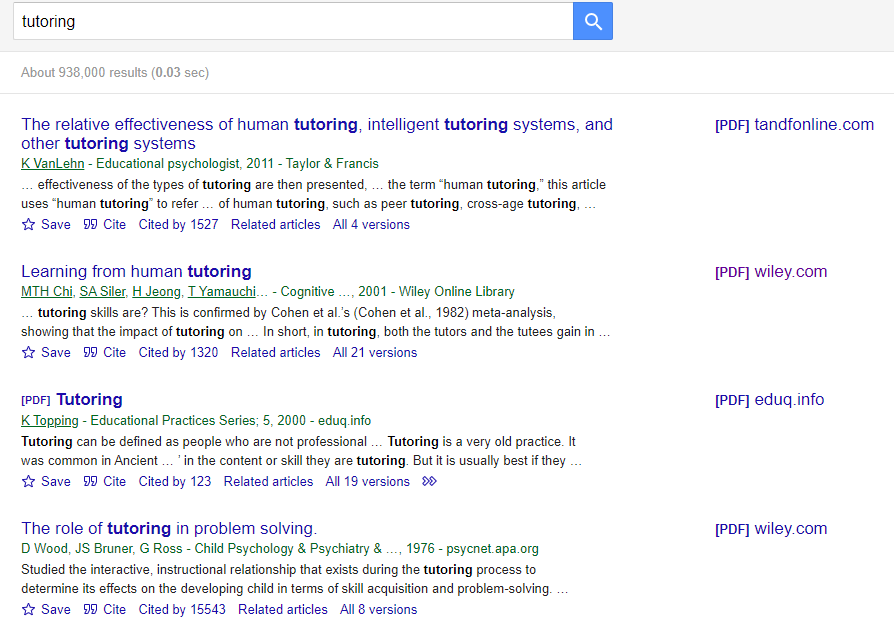Show "All 19 versions" of Topping's paper

tap(367, 481)
